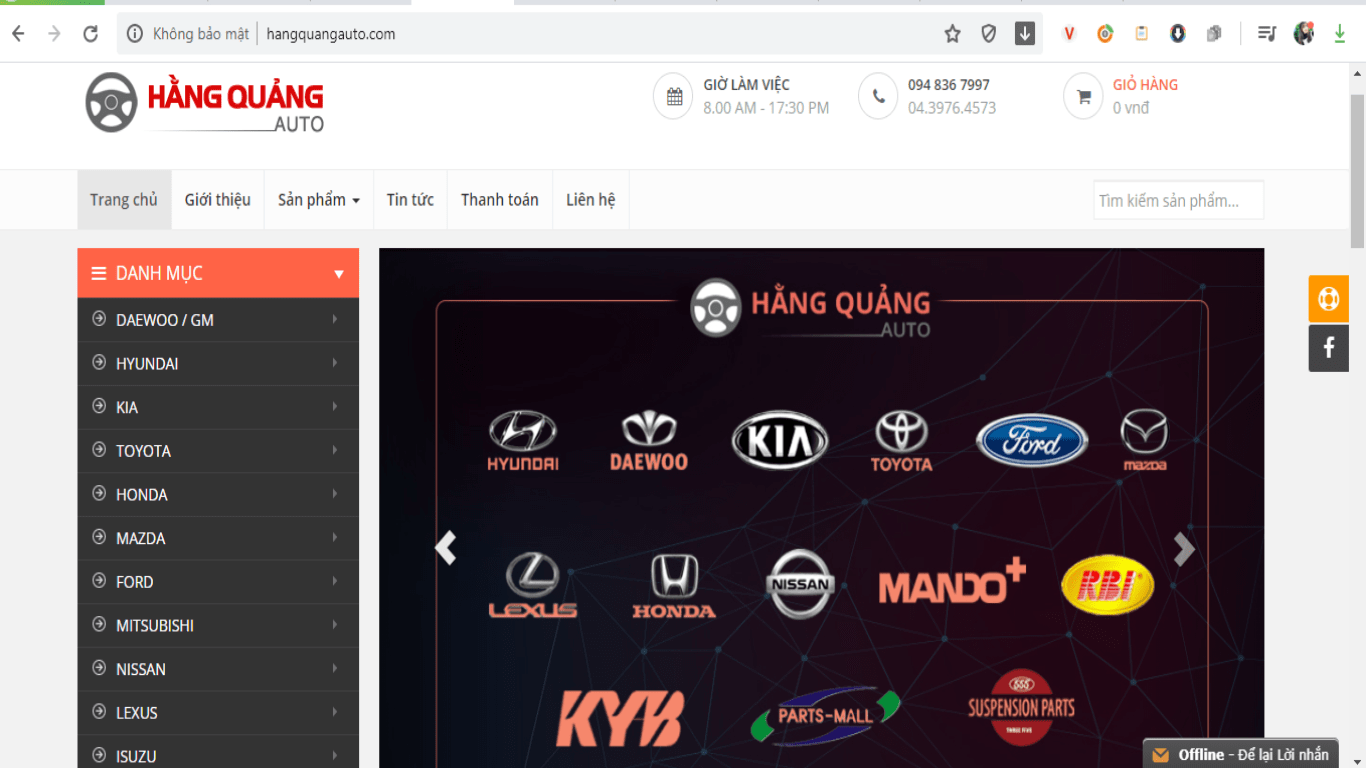Click the Toyota logo in the banner
Image resolution: width=1366 pixels, height=768 pixels.
coord(901,441)
